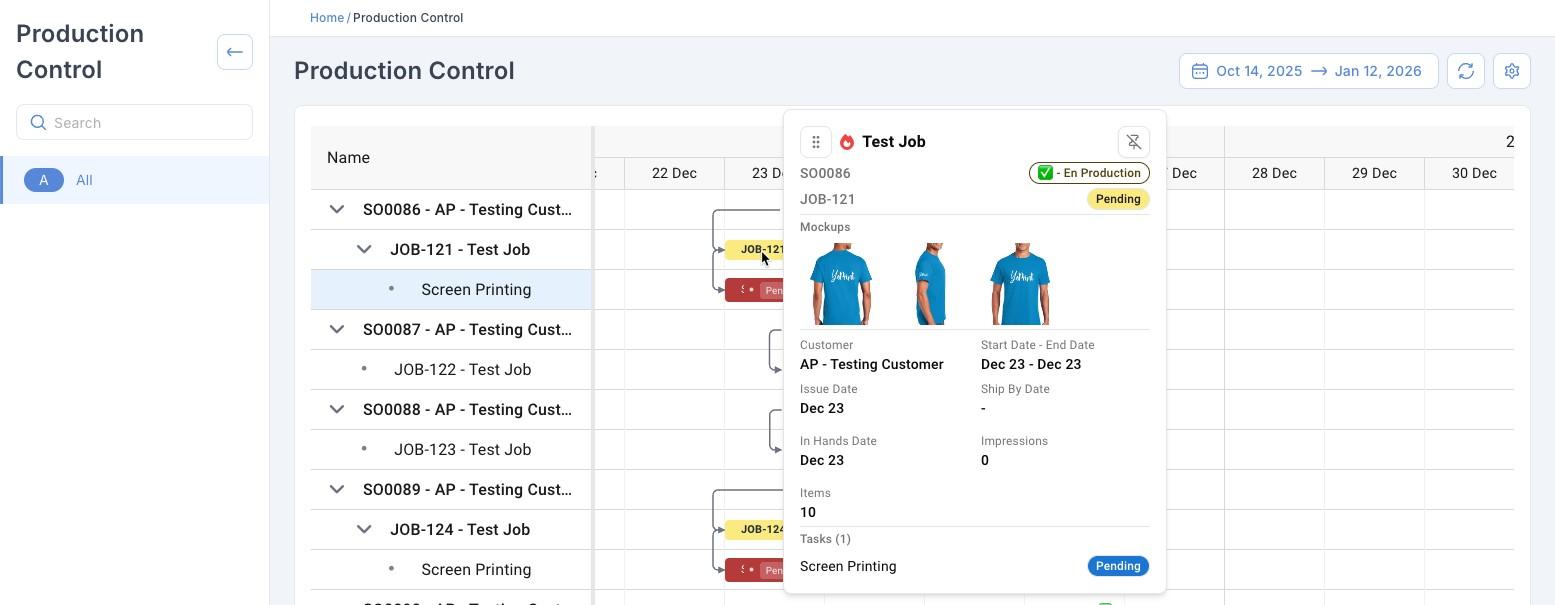Click the drag handle on Test Job card
This screenshot has height=605, width=1555.
pos(816,142)
